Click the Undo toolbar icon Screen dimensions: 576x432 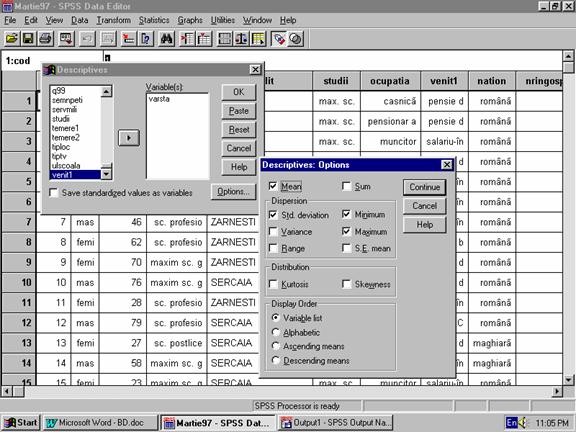(x=87, y=39)
